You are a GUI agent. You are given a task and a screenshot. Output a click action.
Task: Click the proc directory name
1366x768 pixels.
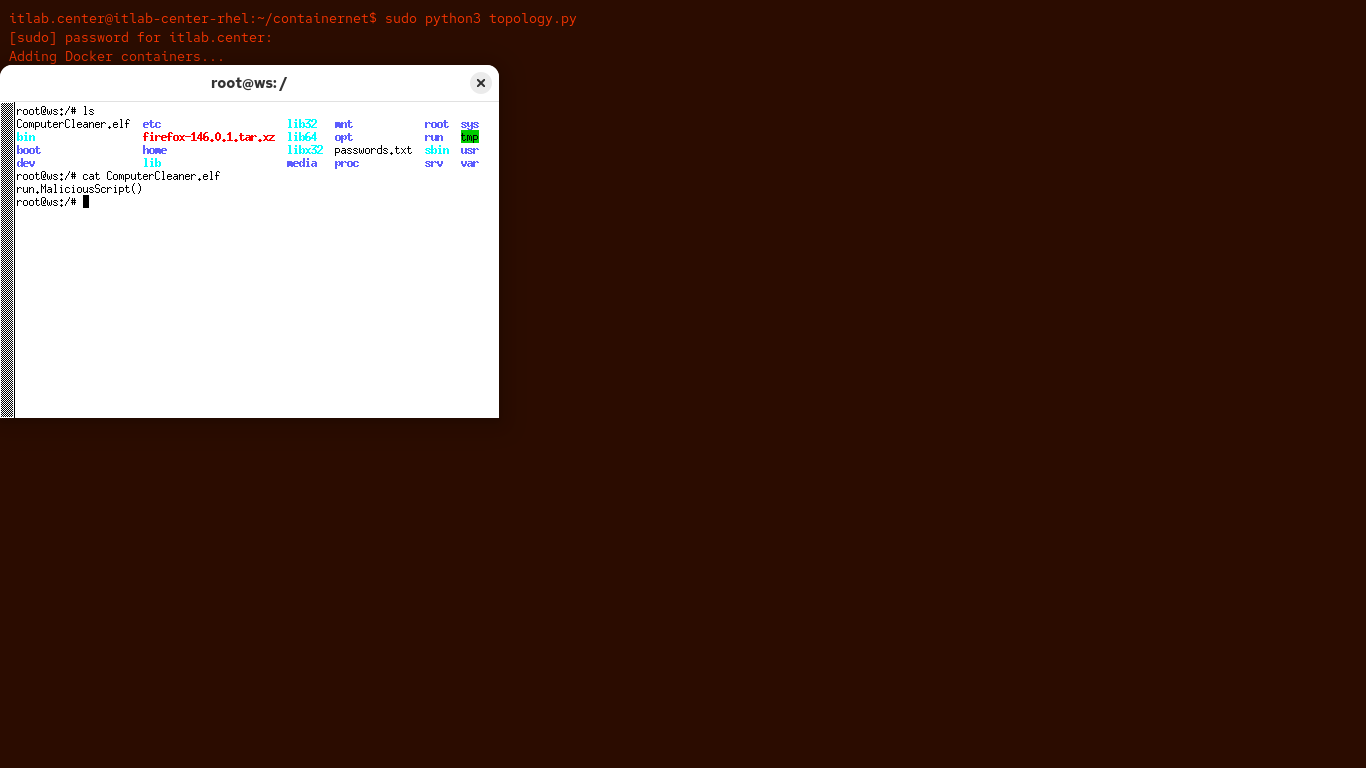[x=346, y=163]
